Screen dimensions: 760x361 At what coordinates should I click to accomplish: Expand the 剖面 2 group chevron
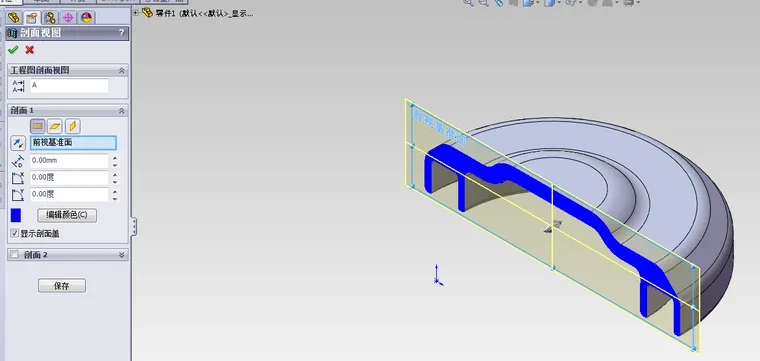point(122,254)
